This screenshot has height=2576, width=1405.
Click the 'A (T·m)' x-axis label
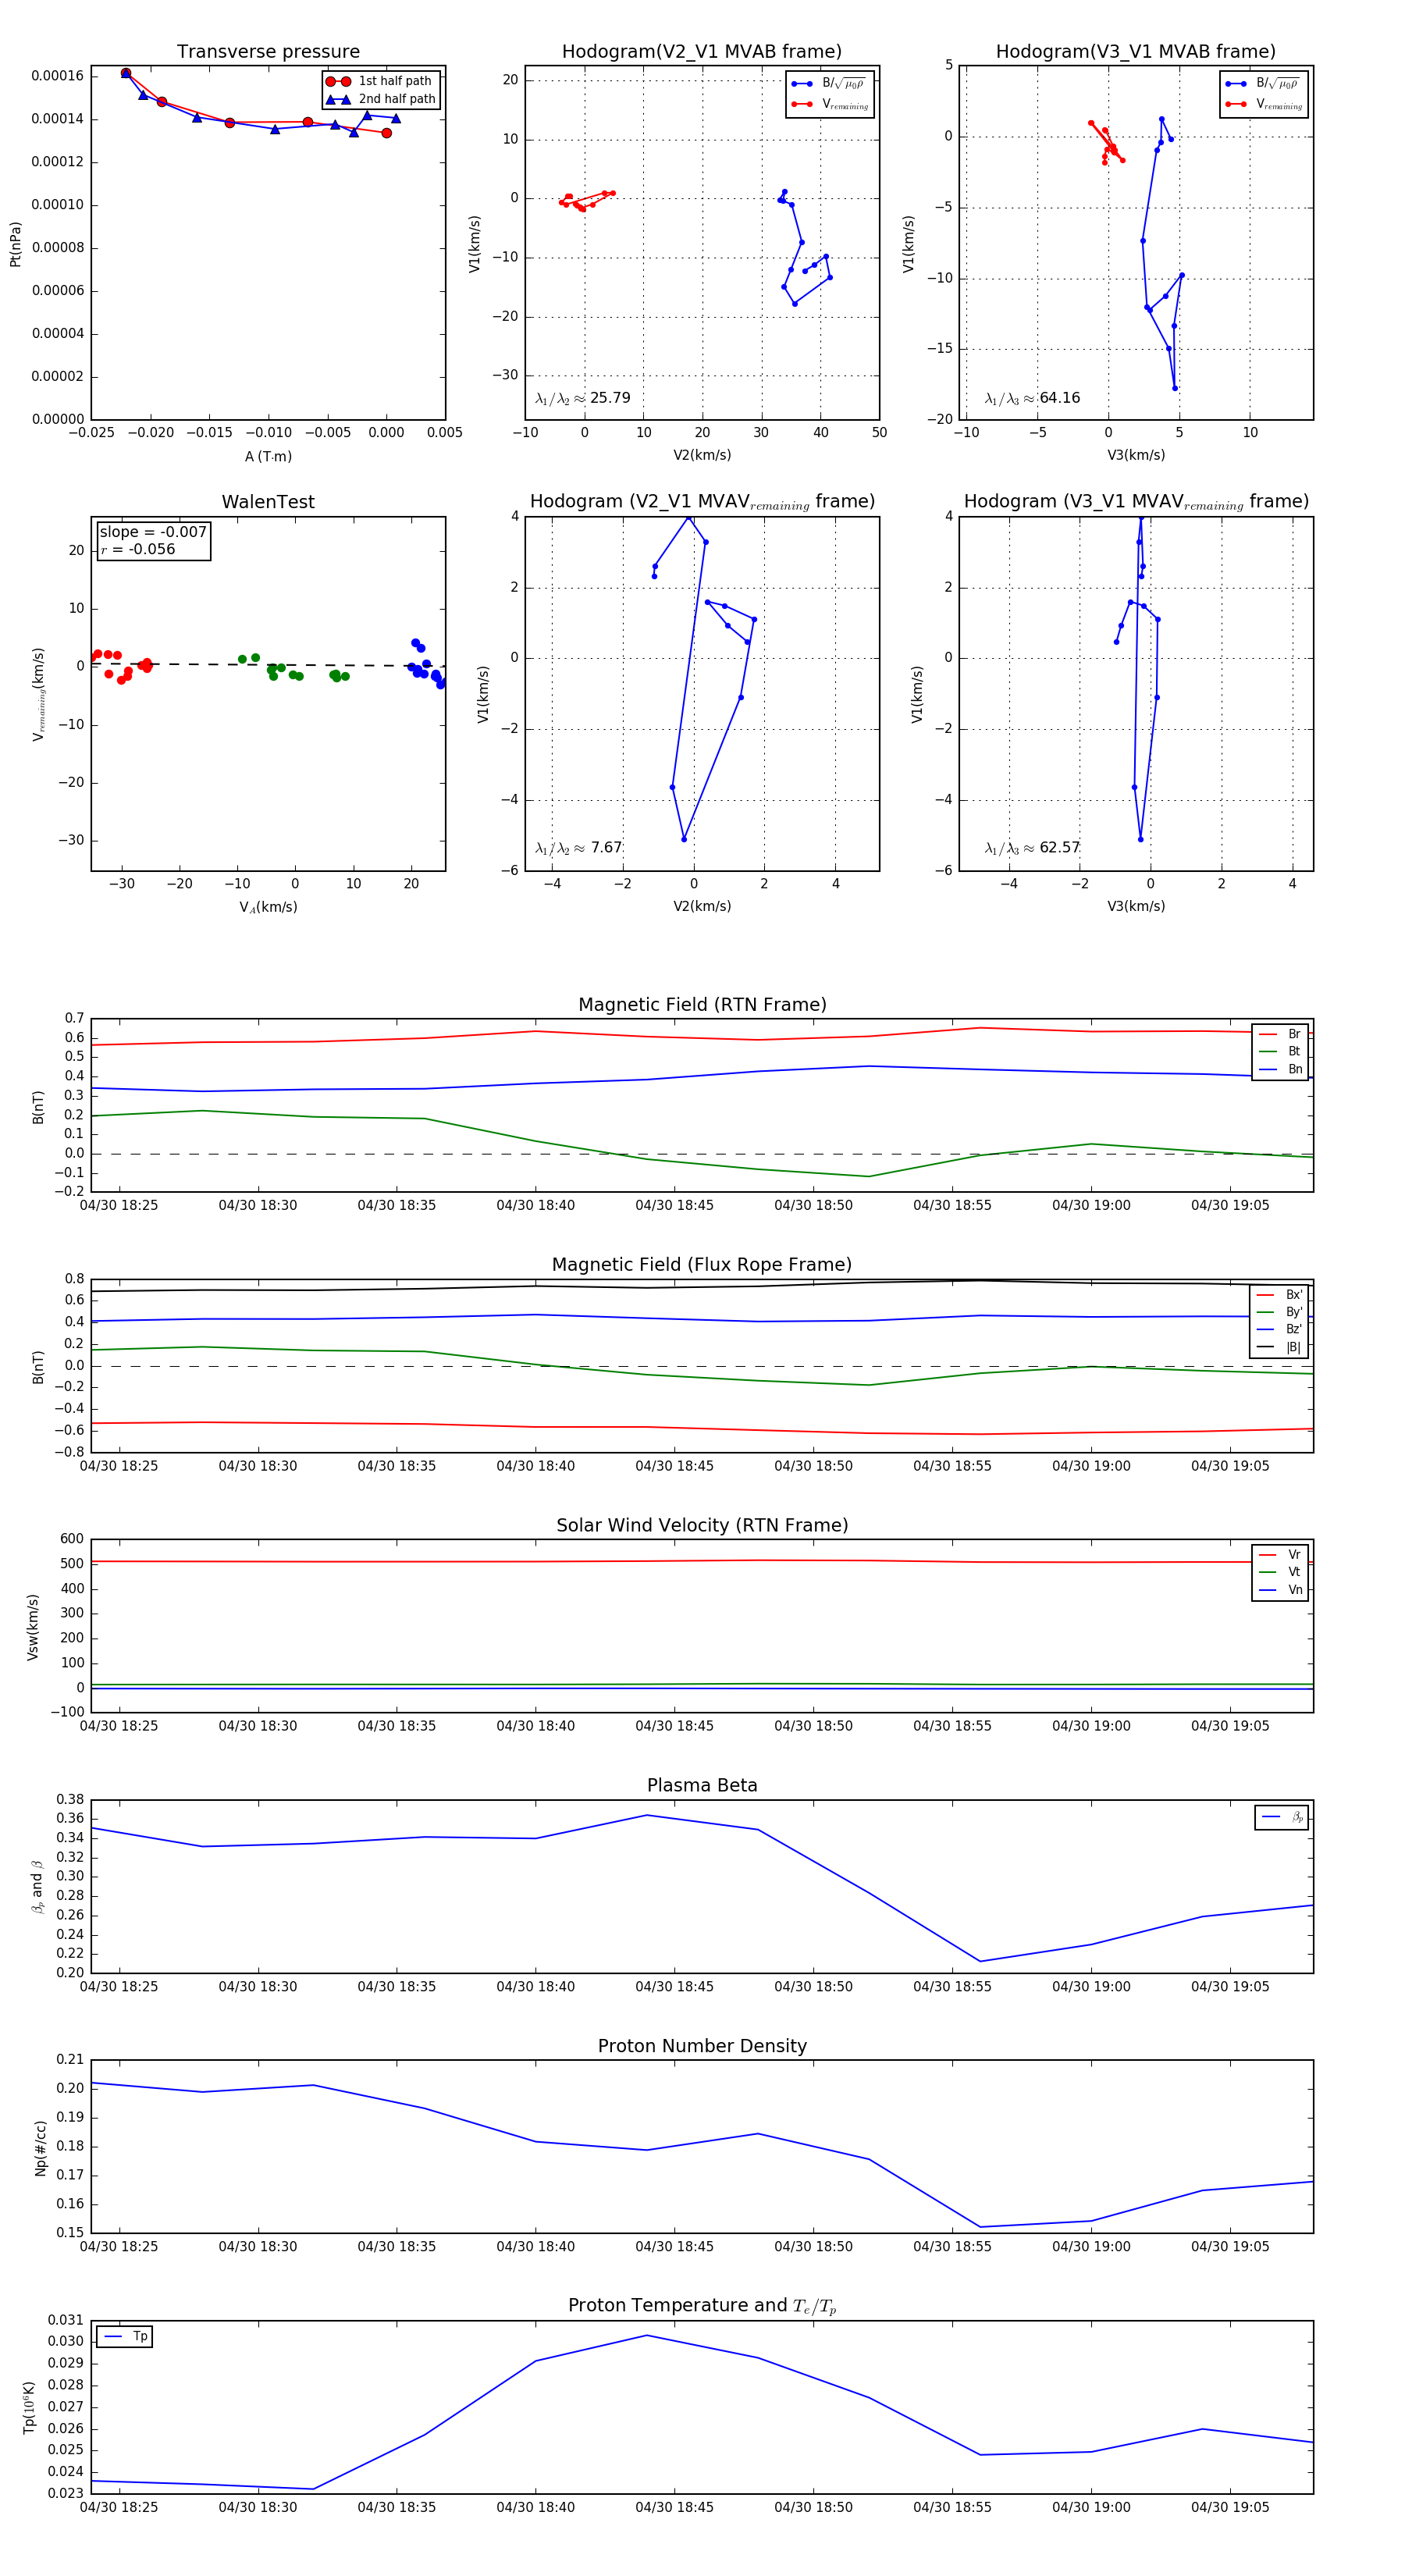click(x=268, y=457)
